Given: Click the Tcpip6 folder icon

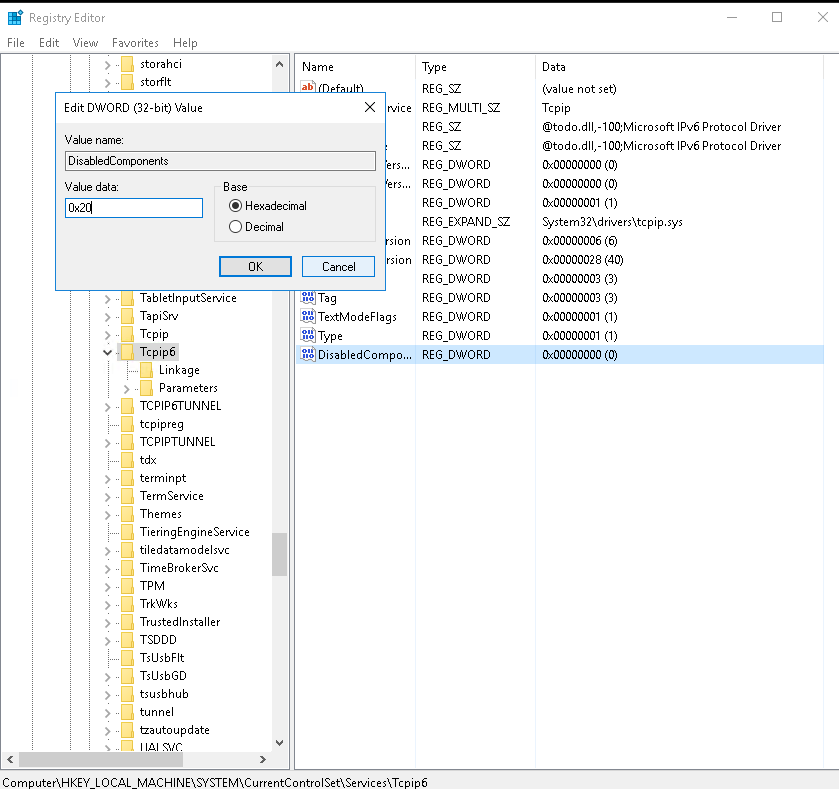Looking at the screenshot, I should pyautogui.click(x=127, y=352).
